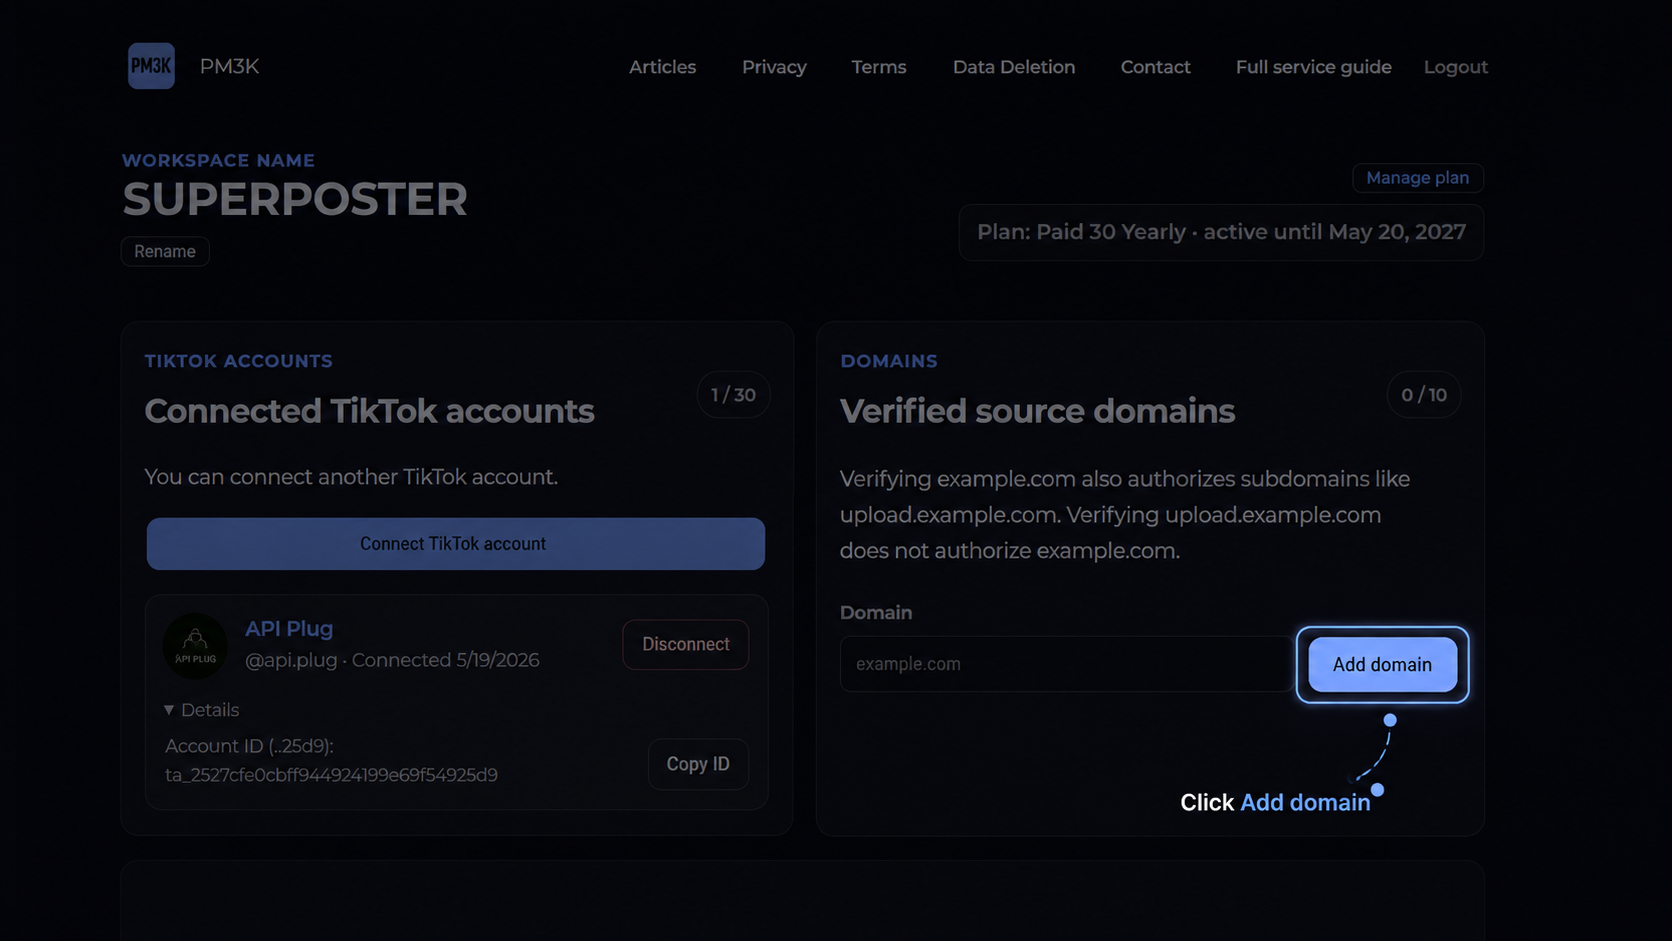This screenshot has width=1672, height=941.
Task: Click Connect TikTok account button
Action: click(x=455, y=544)
